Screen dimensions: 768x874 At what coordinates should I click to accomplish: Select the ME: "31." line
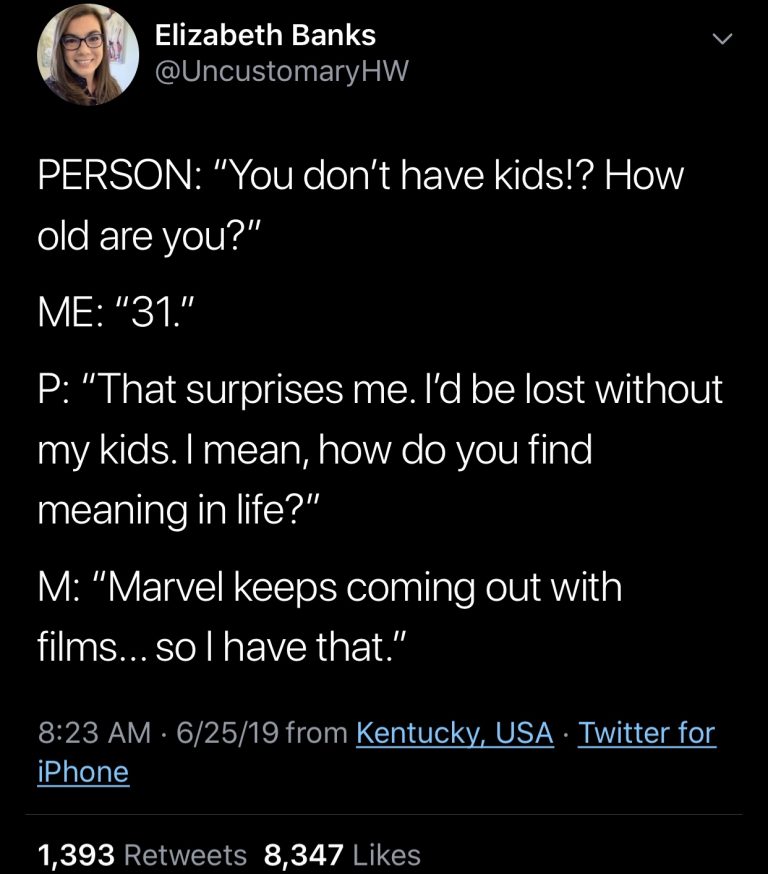click(124, 319)
